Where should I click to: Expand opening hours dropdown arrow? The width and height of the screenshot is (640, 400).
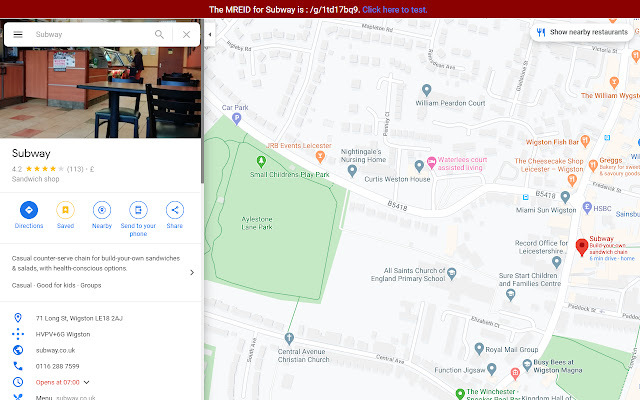[87, 382]
